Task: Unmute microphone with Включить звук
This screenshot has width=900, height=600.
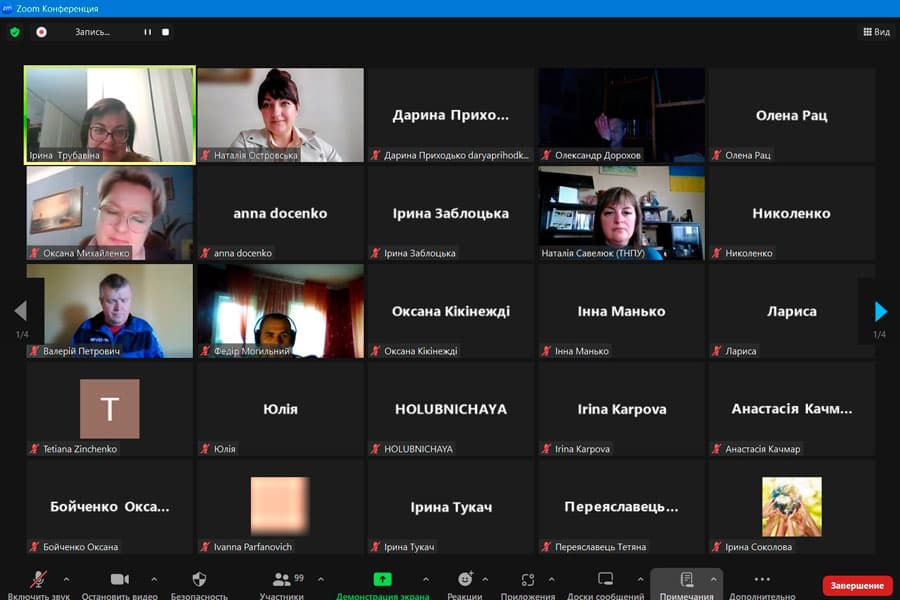Action: 38,584
